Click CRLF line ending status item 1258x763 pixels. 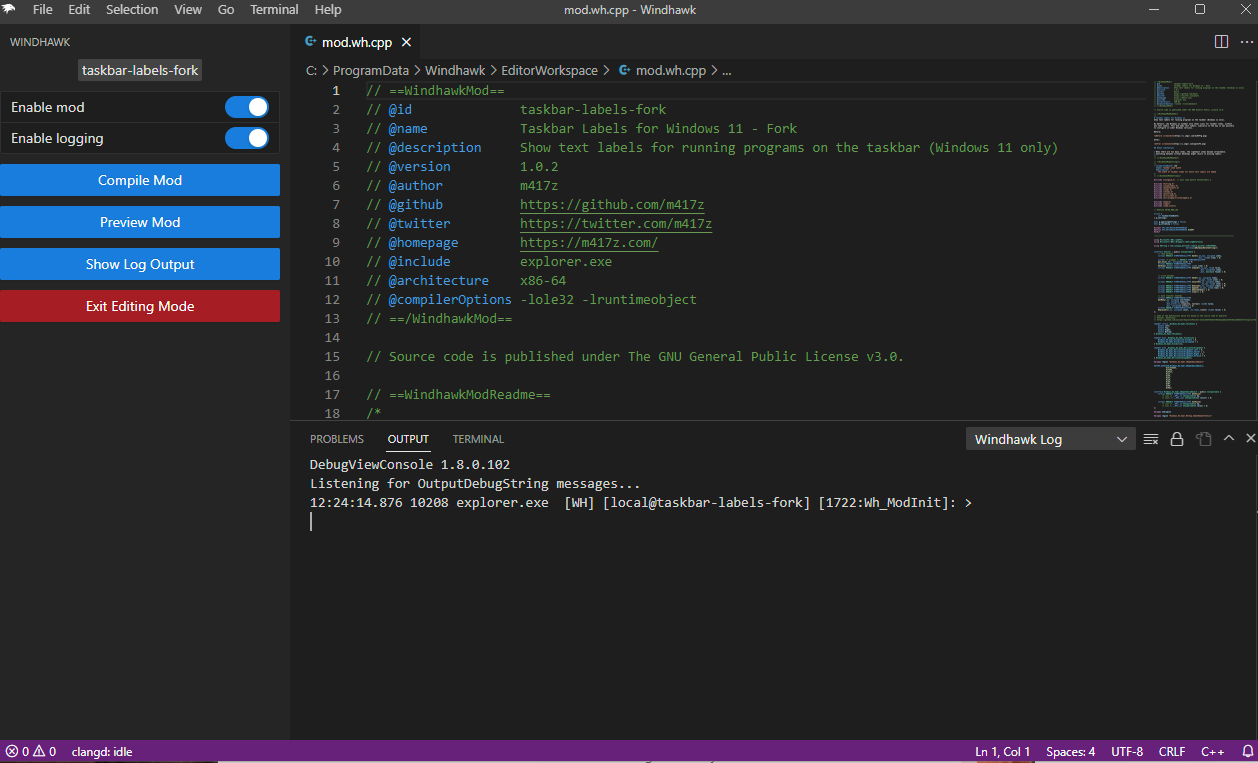tap(1172, 751)
